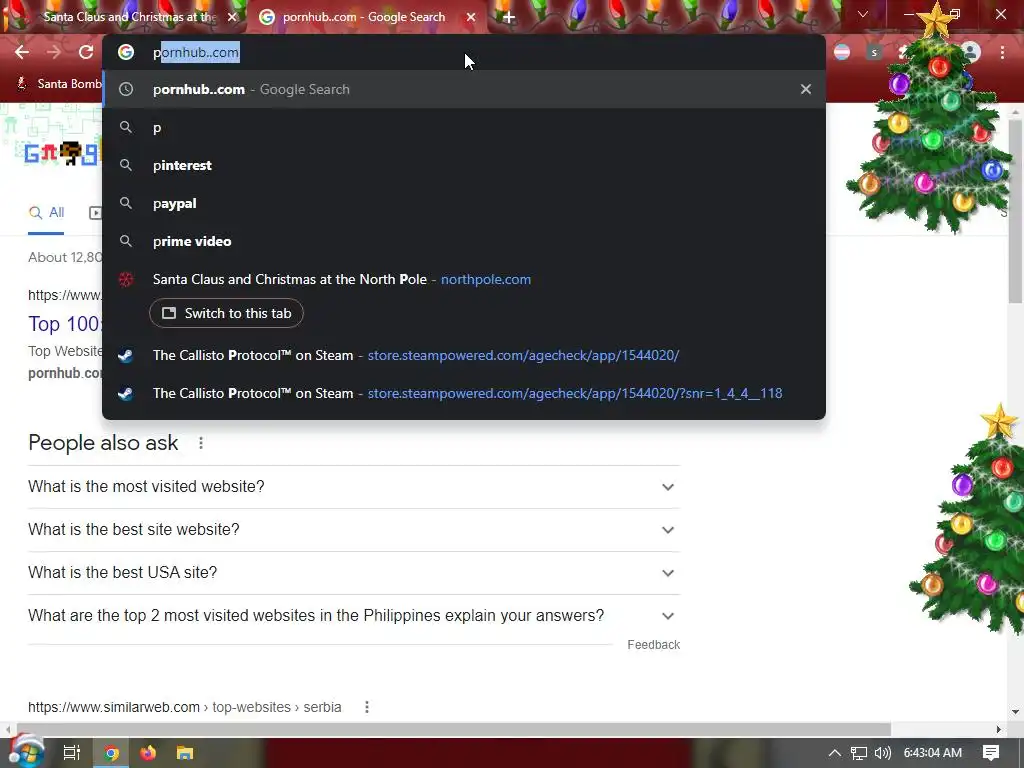Open the 'Top 100' search result title
Viewport: 1024px width, 768px height.
(x=65, y=324)
